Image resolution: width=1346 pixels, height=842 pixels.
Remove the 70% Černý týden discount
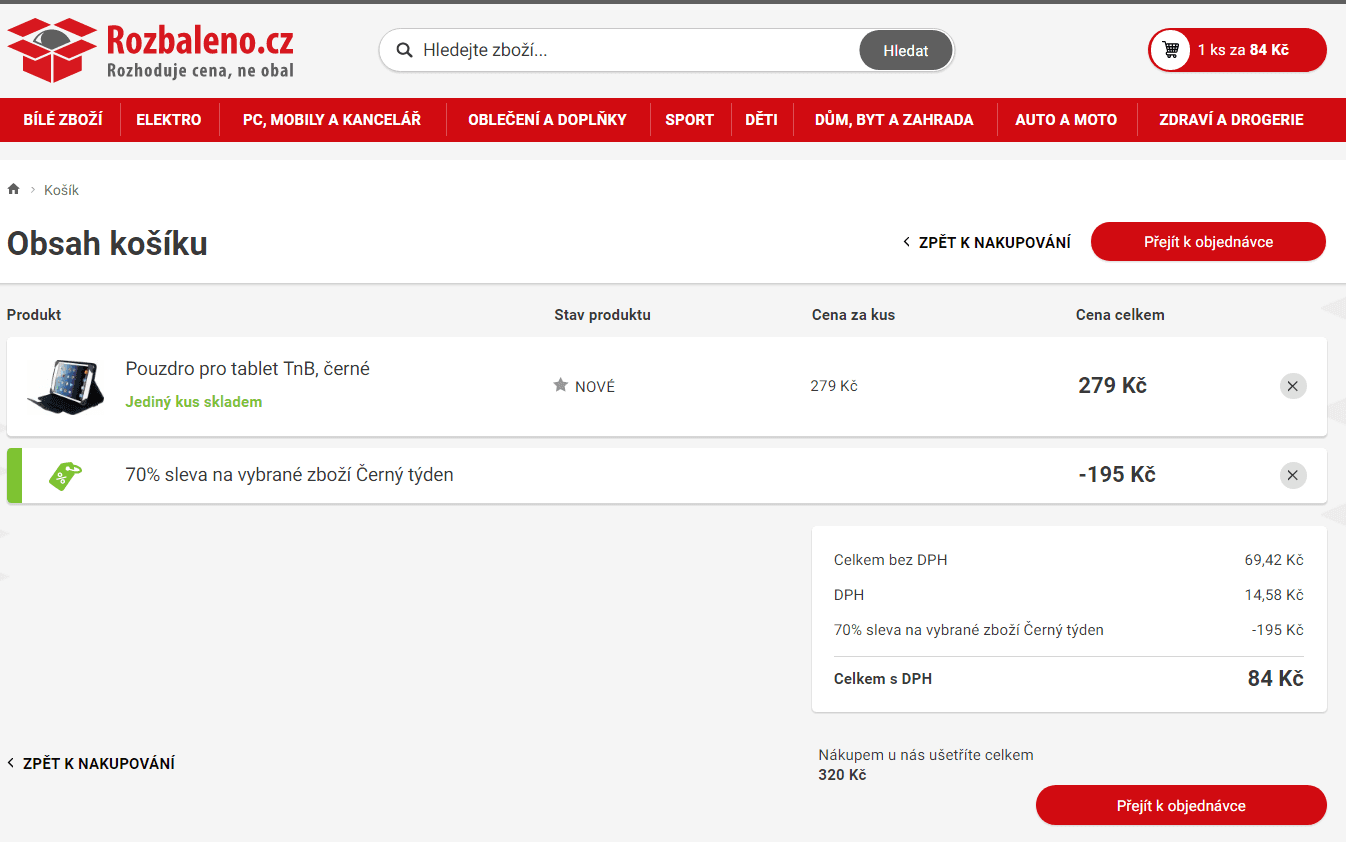click(1292, 475)
